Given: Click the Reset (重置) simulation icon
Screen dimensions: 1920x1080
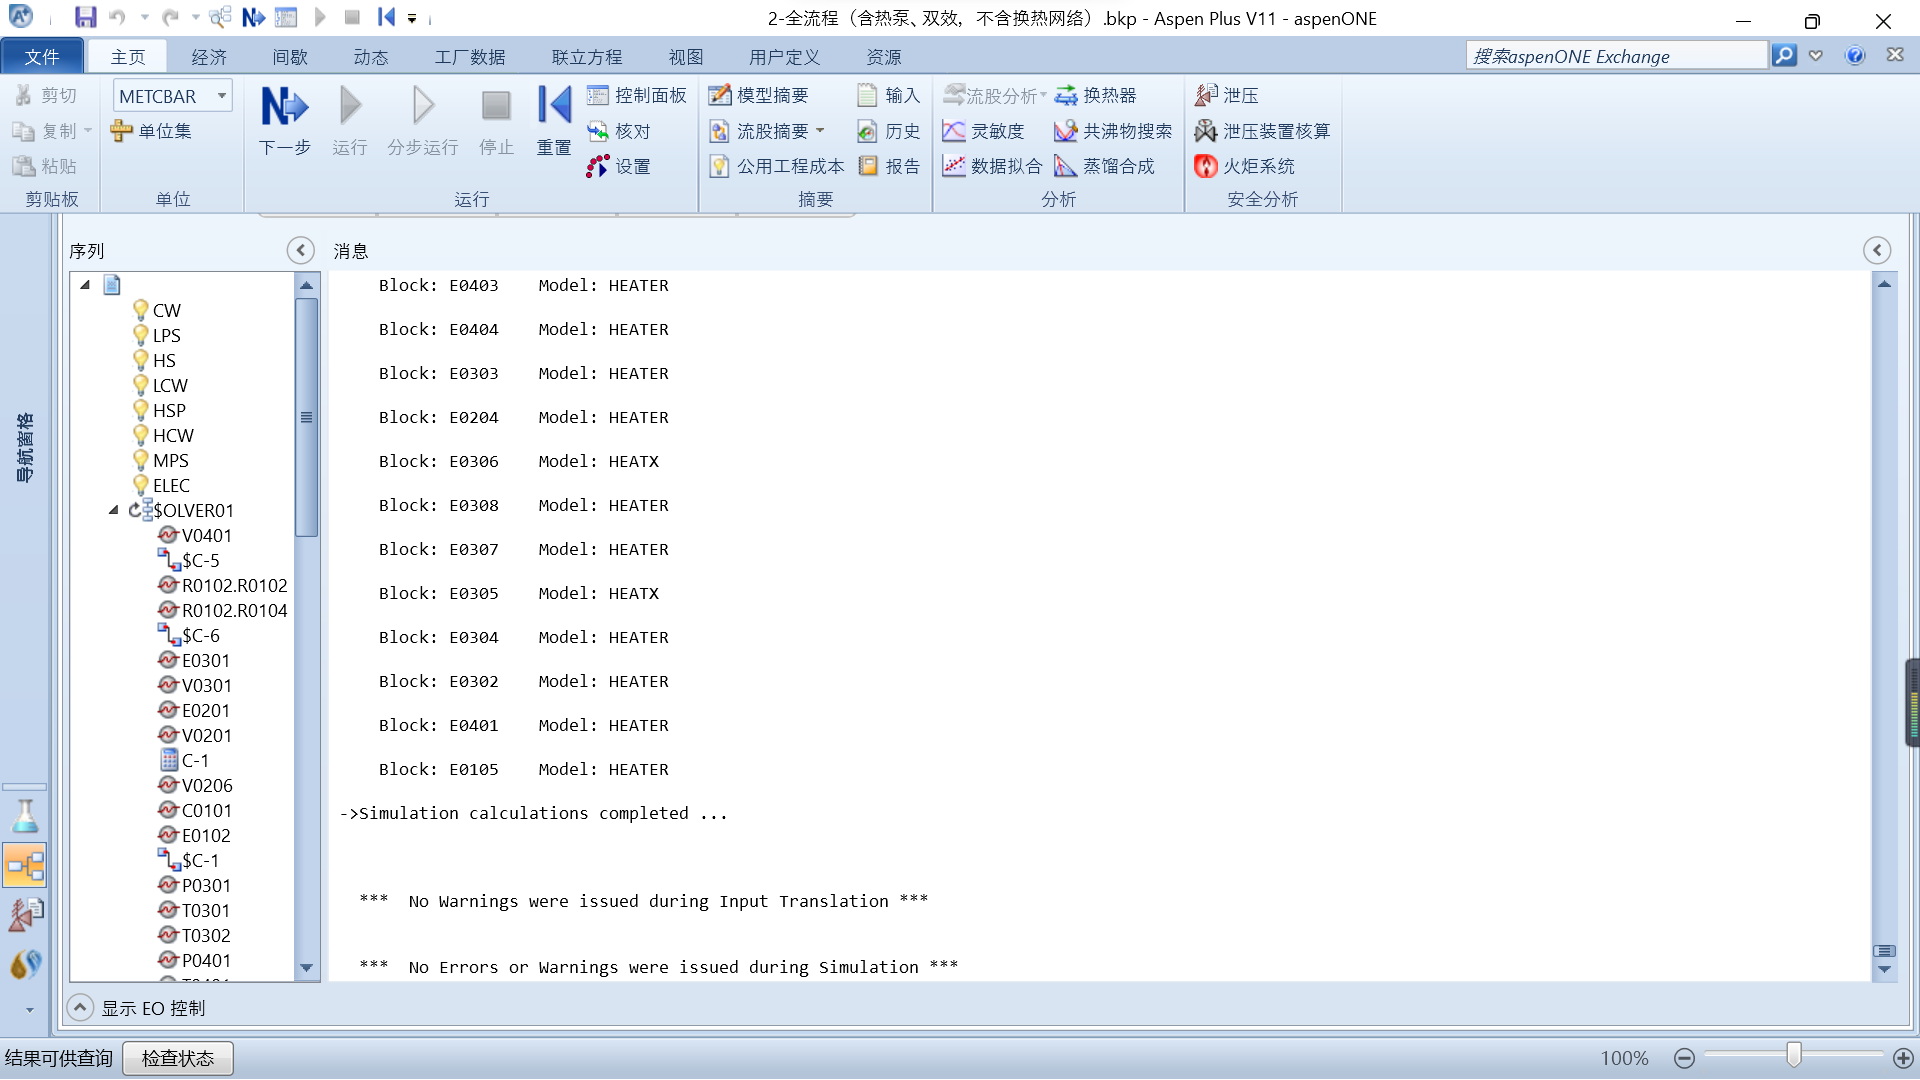Looking at the screenshot, I should pyautogui.click(x=553, y=107).
